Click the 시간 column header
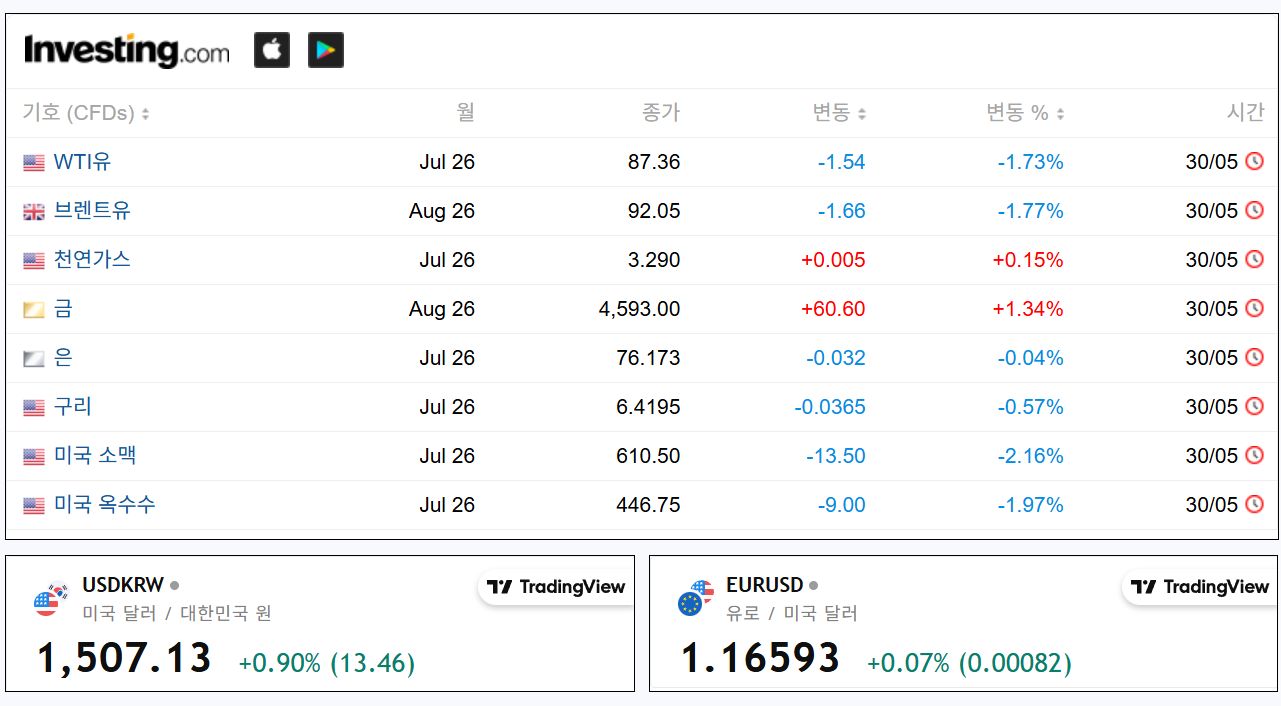 1246,112
